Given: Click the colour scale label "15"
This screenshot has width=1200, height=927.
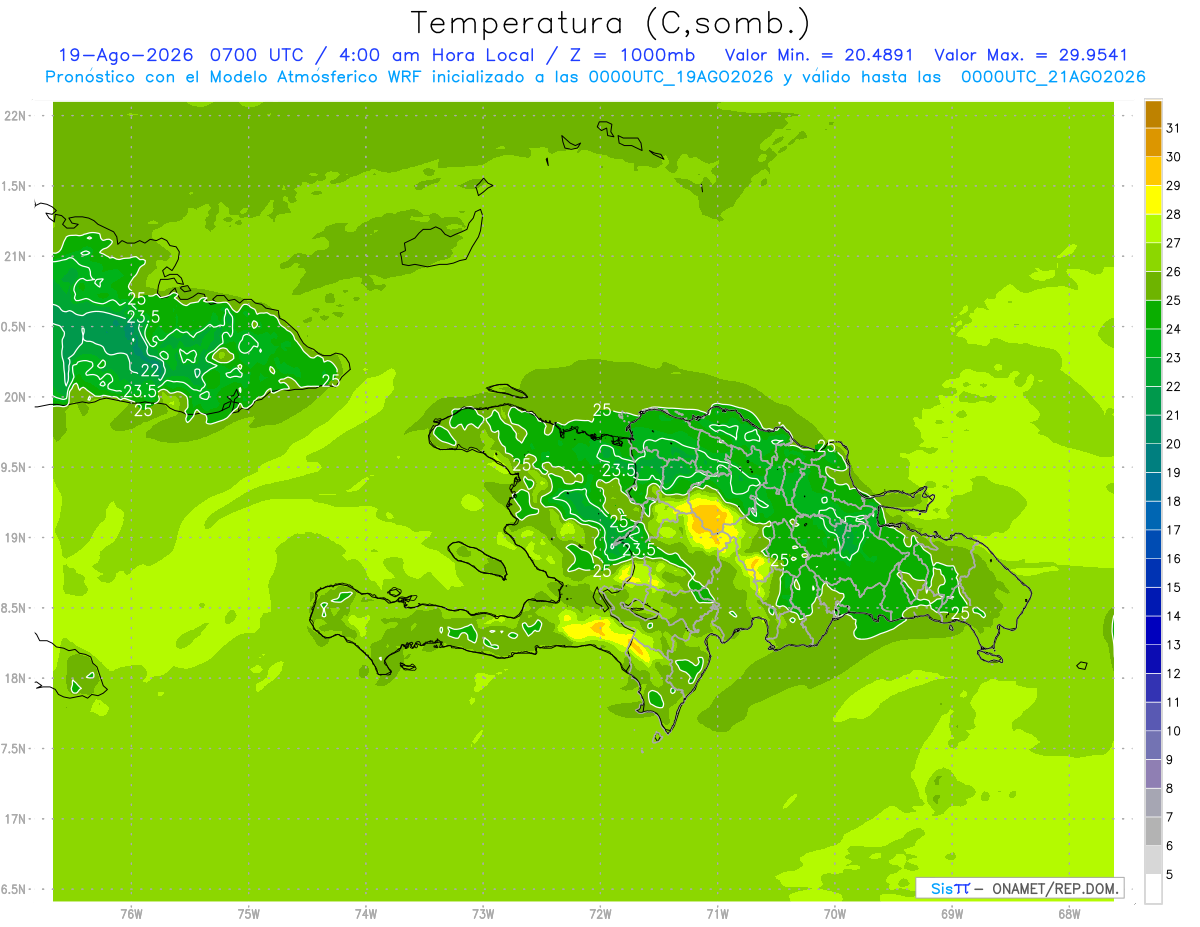Looking at the screenshot, I should tap(1173, 588).
